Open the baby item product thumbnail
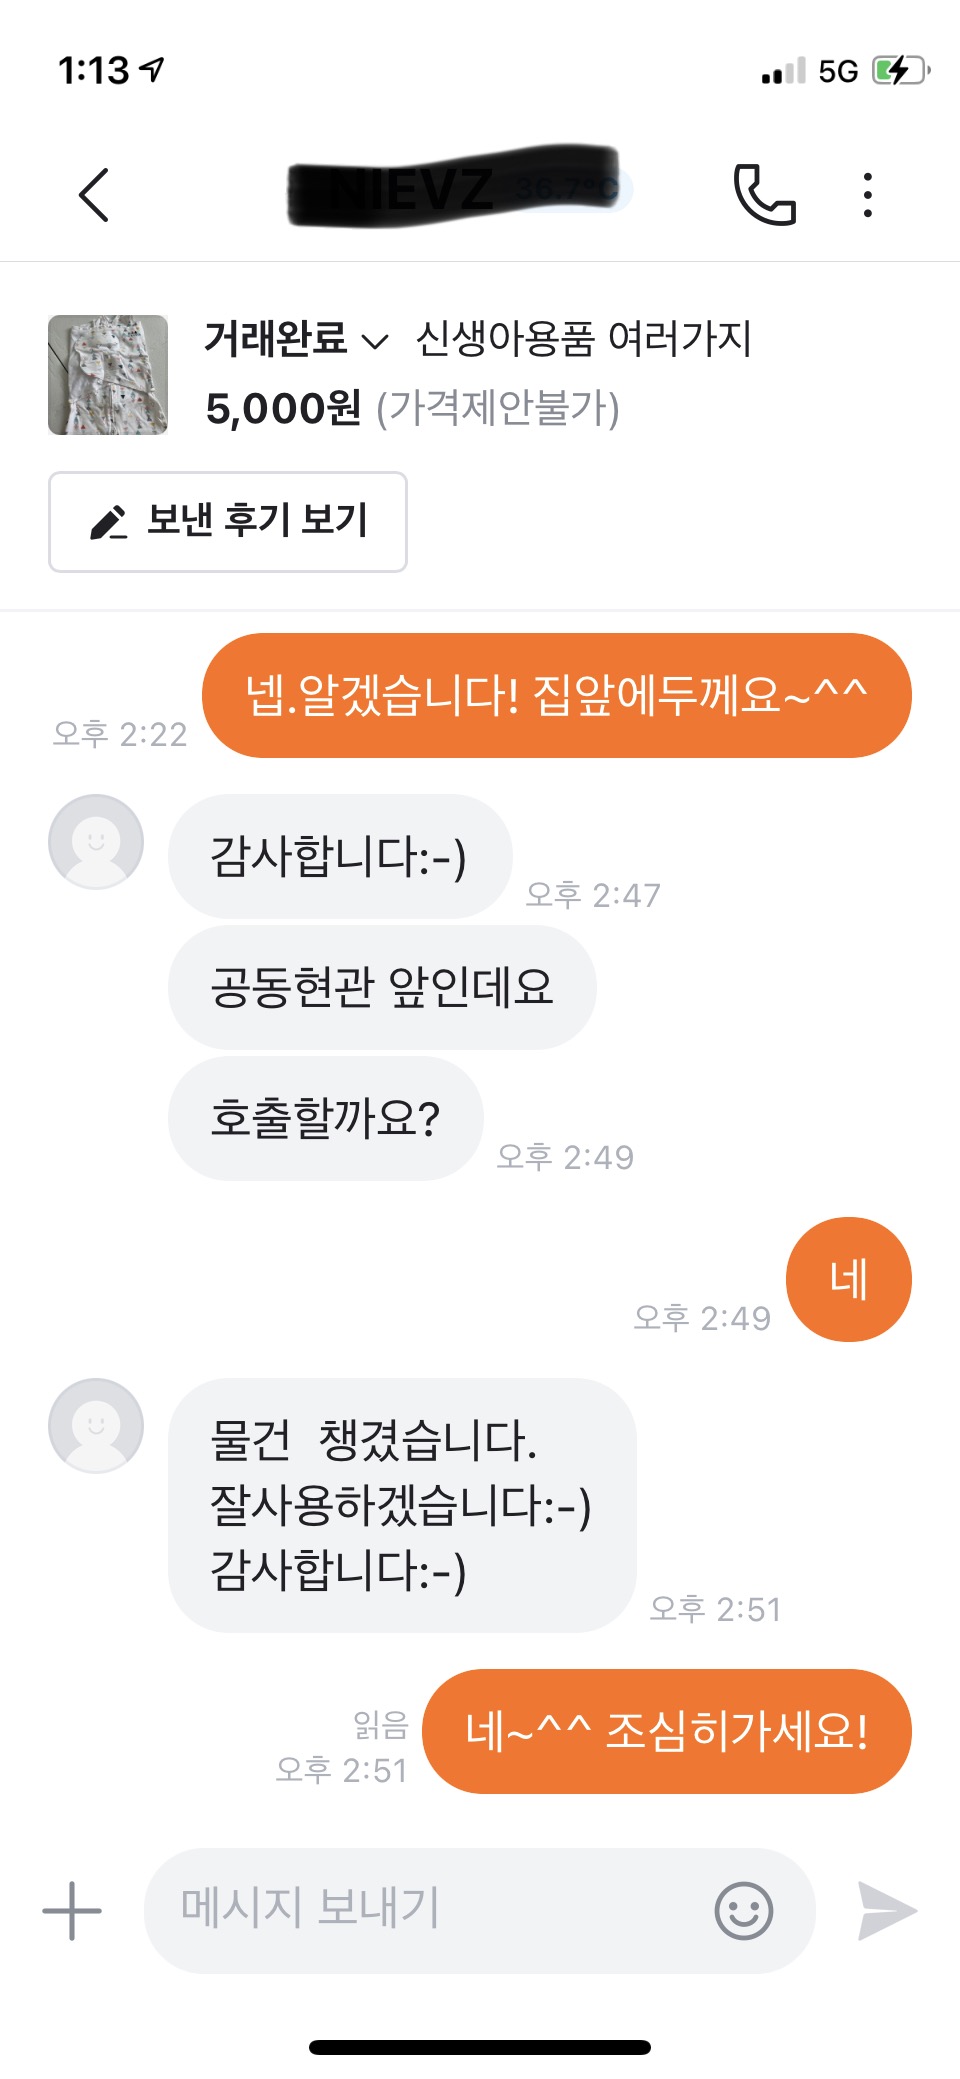The image size is (960, 2079). (x=108, y=375)
